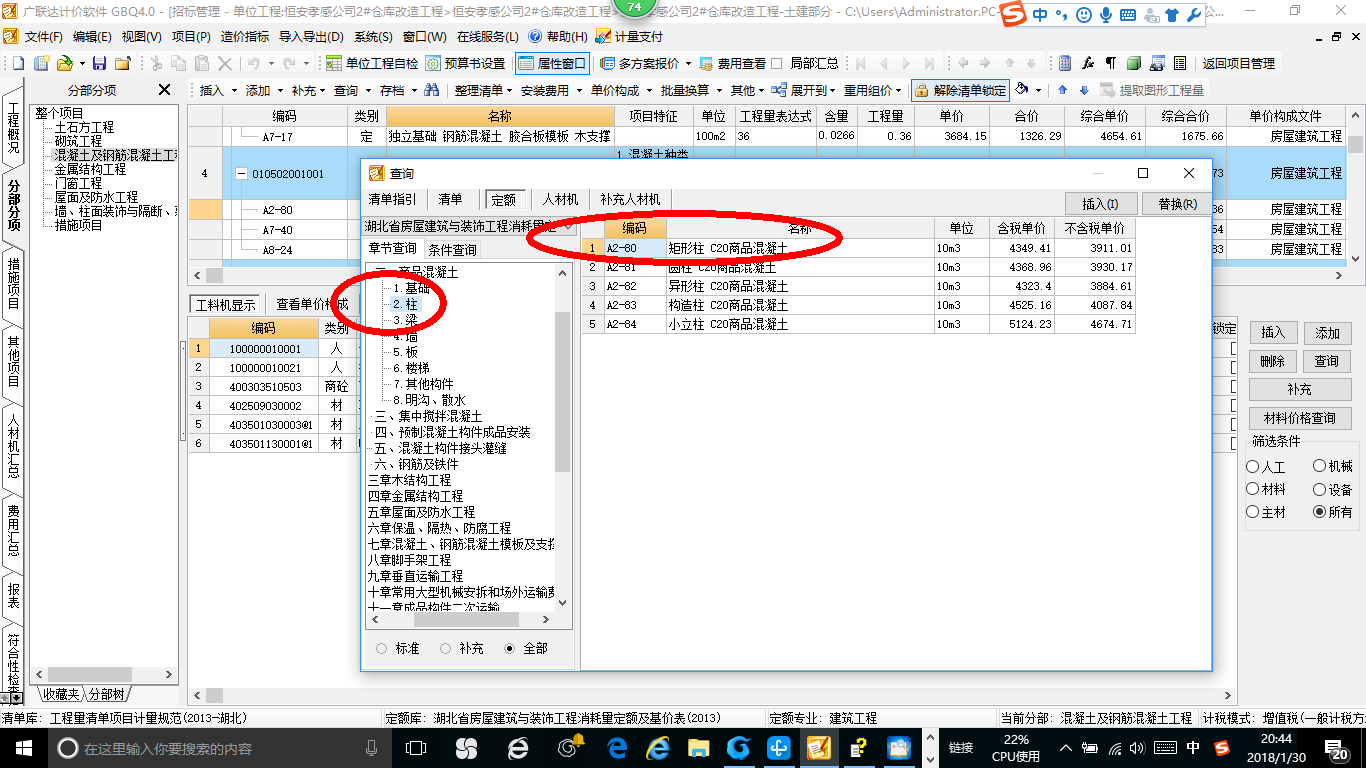Click the blue move-up arrow icon

point(1062,90)
